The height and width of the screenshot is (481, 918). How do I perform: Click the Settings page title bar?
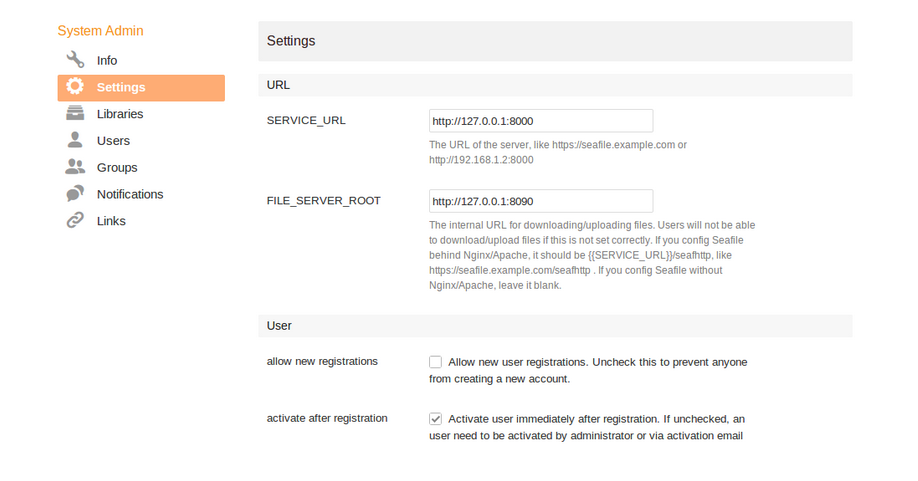(554, 41)
